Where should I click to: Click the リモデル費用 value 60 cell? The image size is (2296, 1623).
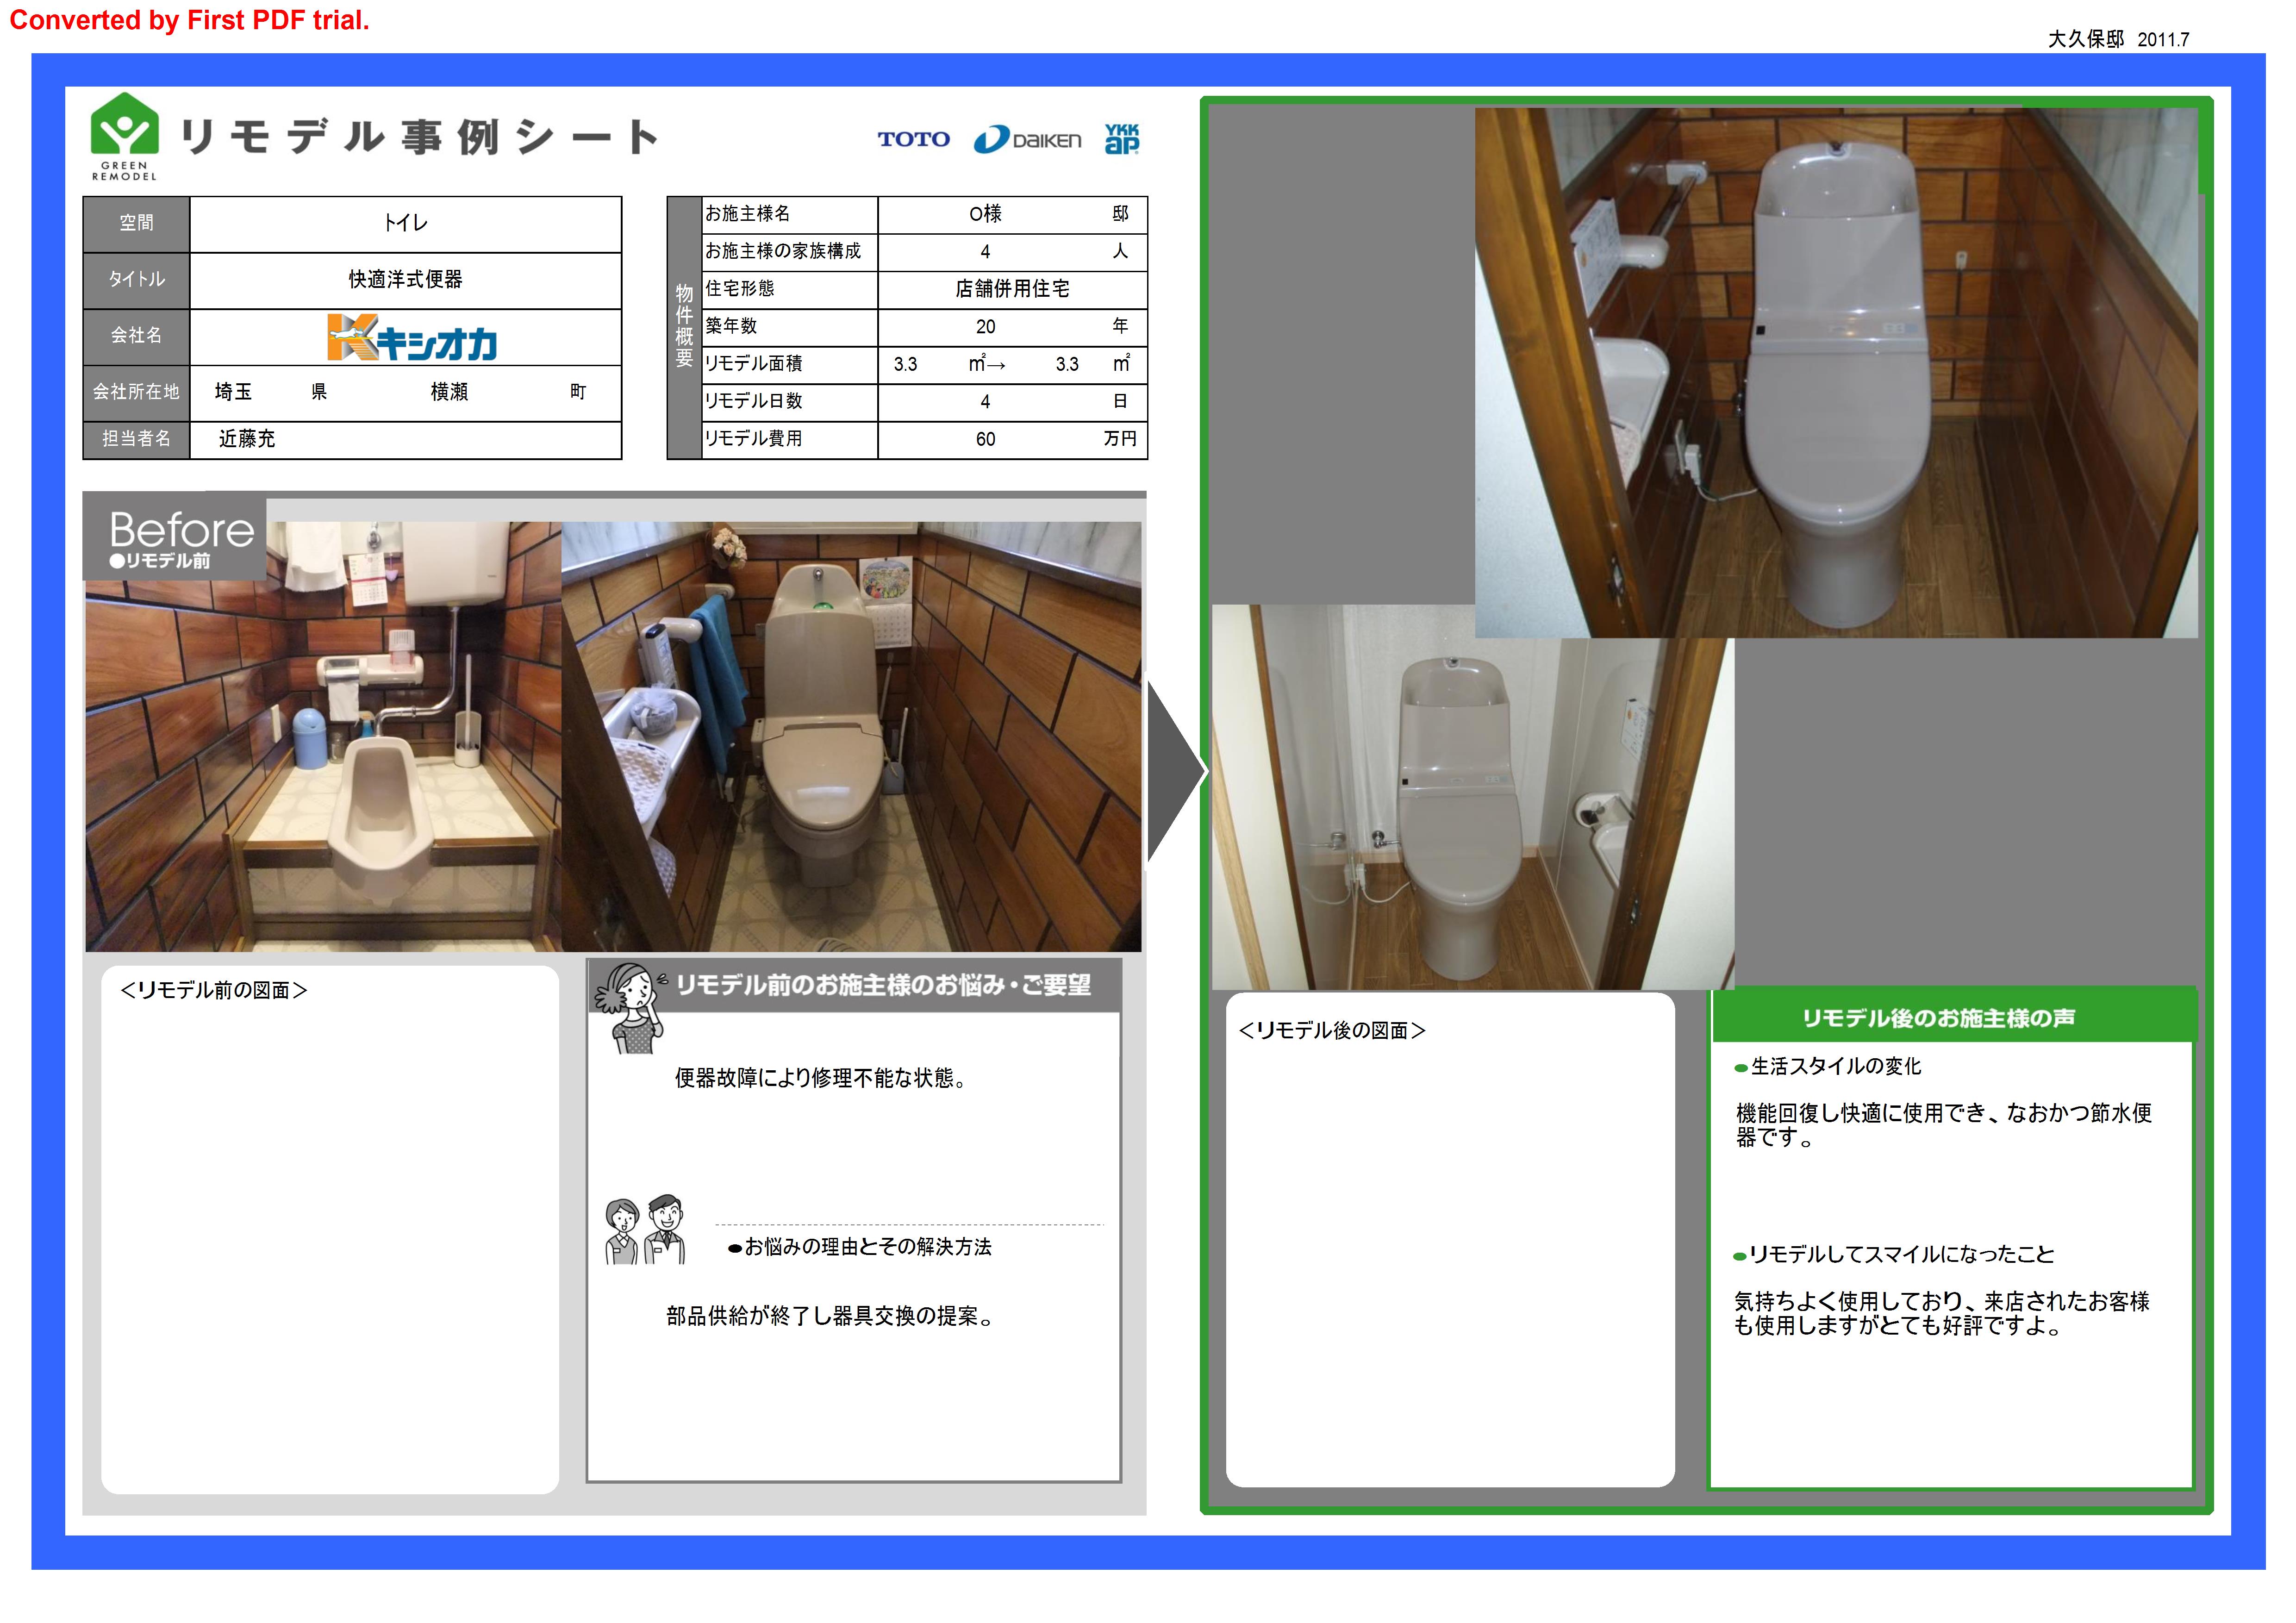click(x=985, y=439)
